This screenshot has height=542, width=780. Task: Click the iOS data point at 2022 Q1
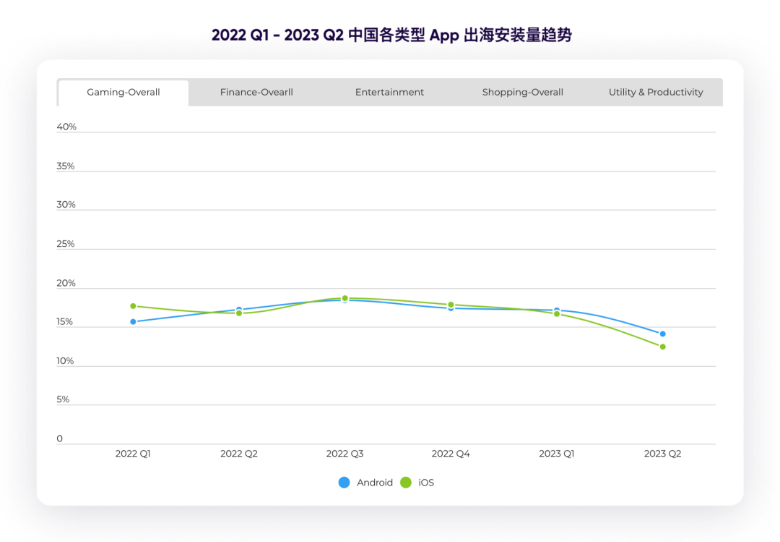pos(133,306)
